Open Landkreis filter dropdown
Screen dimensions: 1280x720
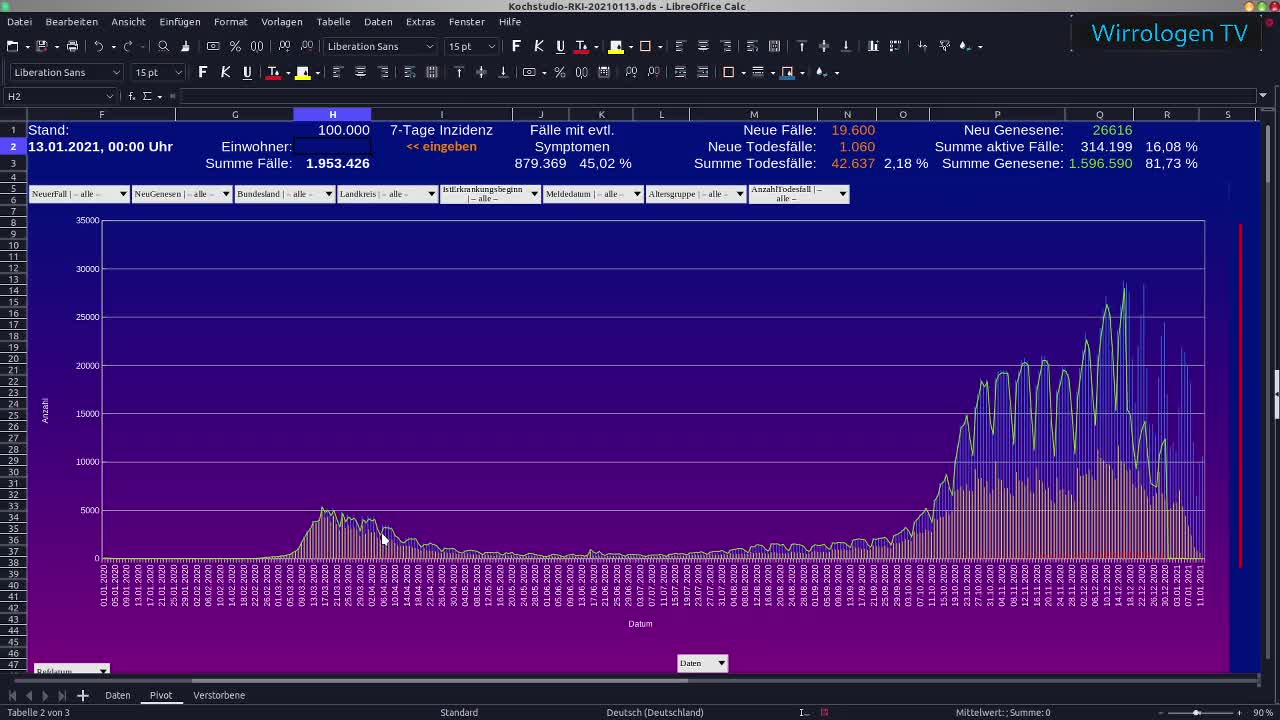[431, 194]
